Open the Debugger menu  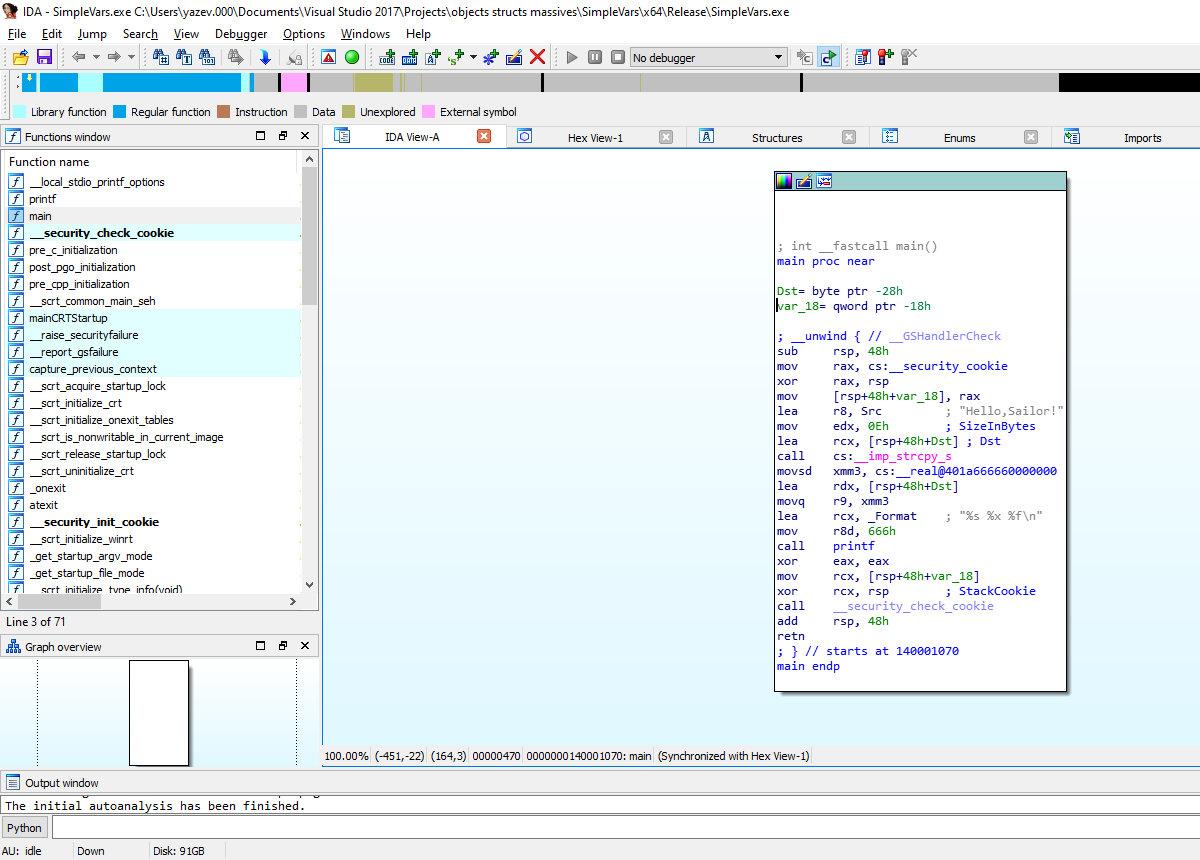point(241,33)
